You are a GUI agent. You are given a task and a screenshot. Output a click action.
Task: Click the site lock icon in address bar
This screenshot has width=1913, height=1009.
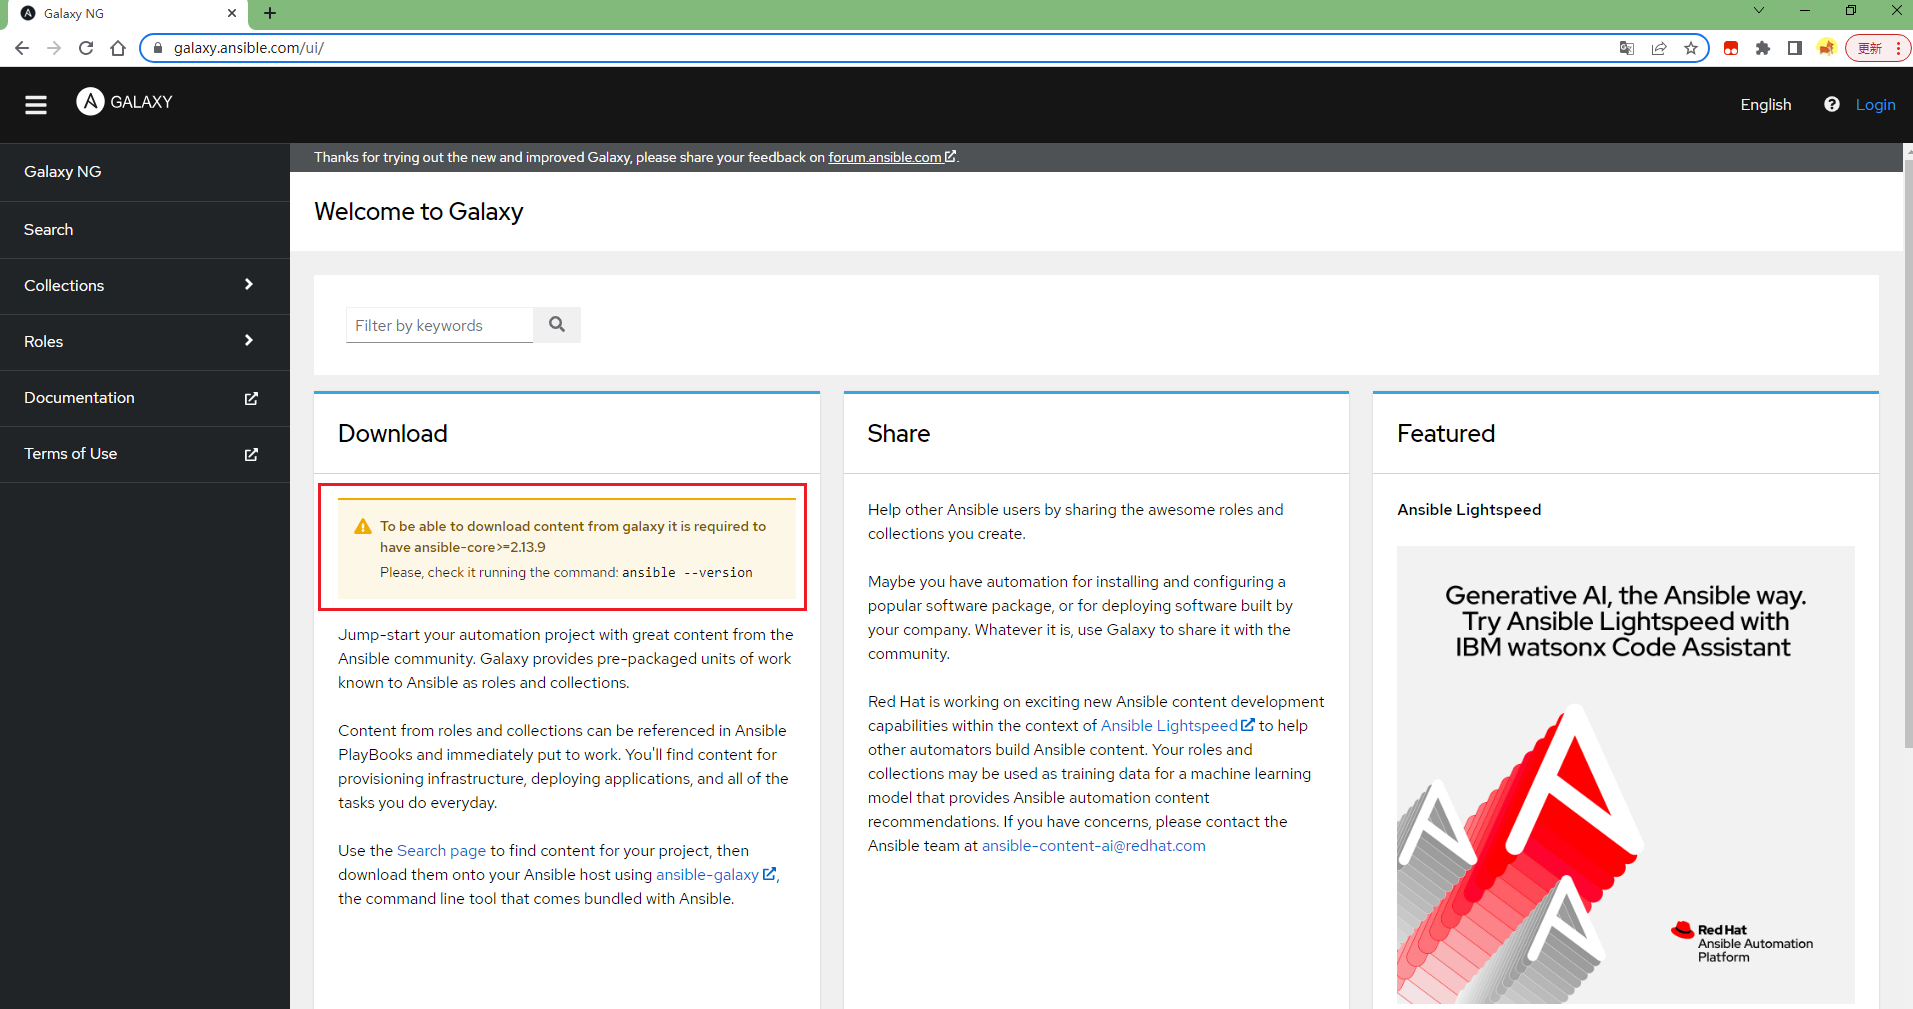point(157,48)
